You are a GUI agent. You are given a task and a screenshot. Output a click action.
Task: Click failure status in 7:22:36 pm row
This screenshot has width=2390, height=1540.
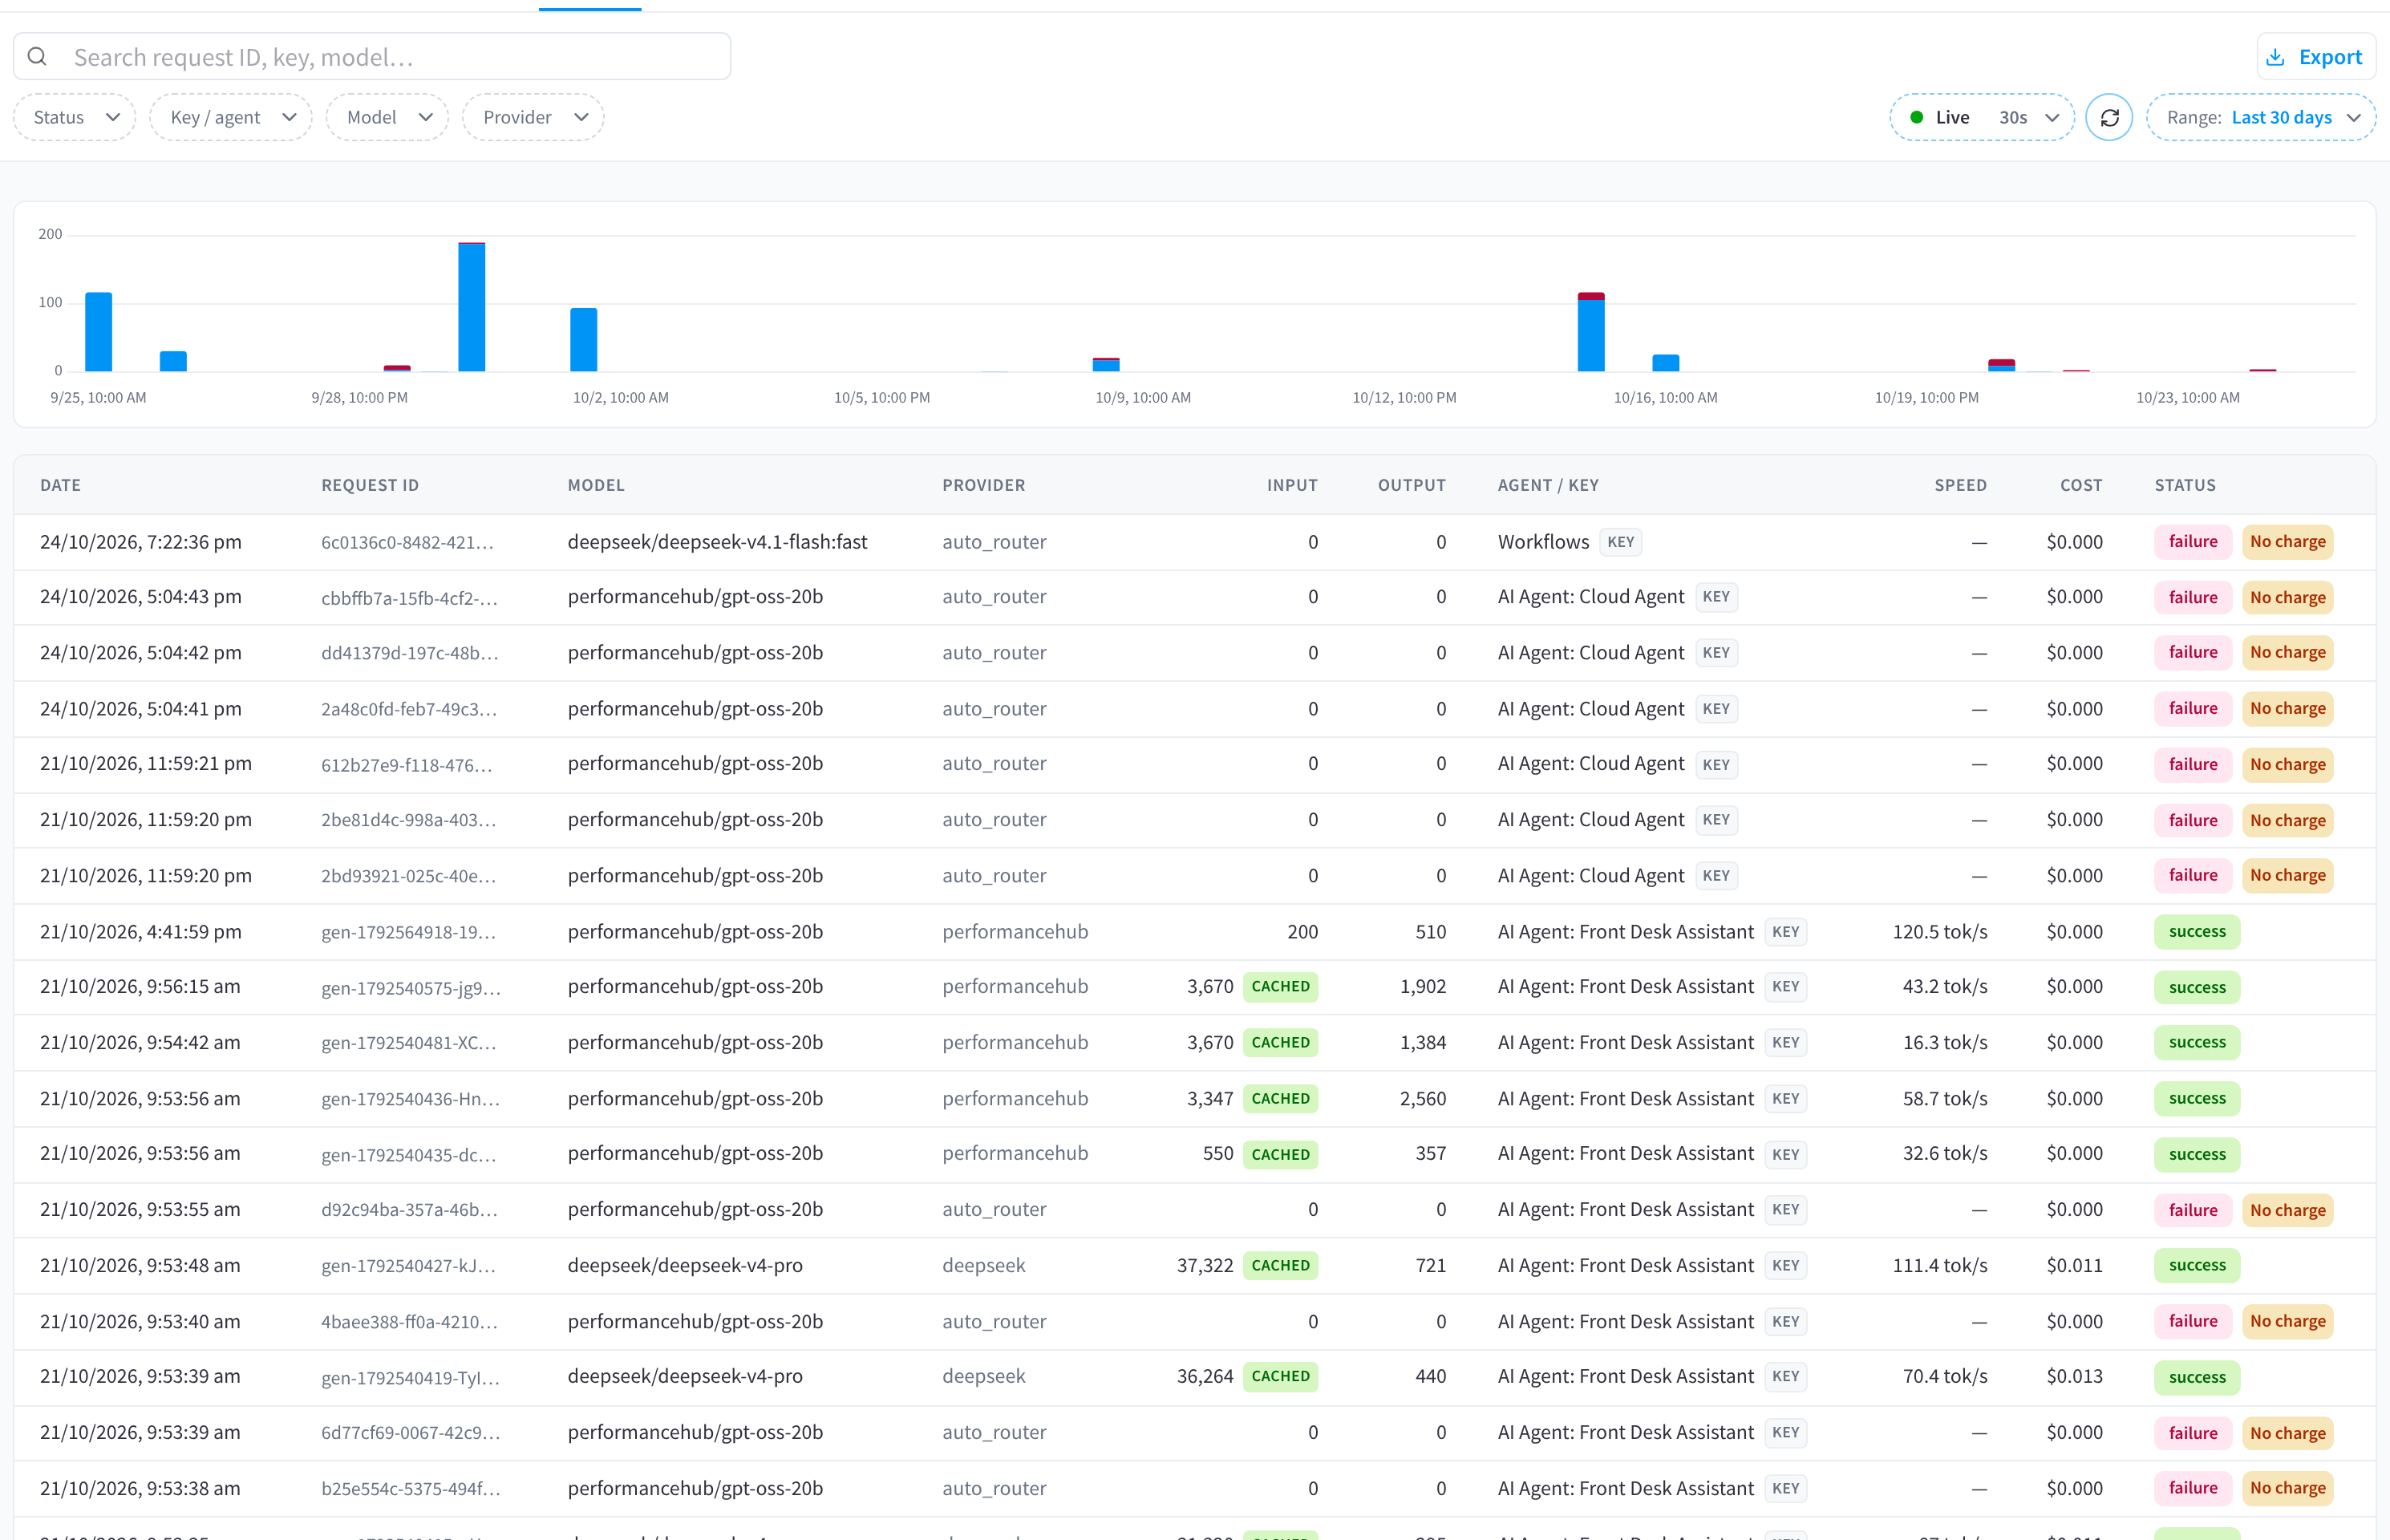tap(2192, 542)
